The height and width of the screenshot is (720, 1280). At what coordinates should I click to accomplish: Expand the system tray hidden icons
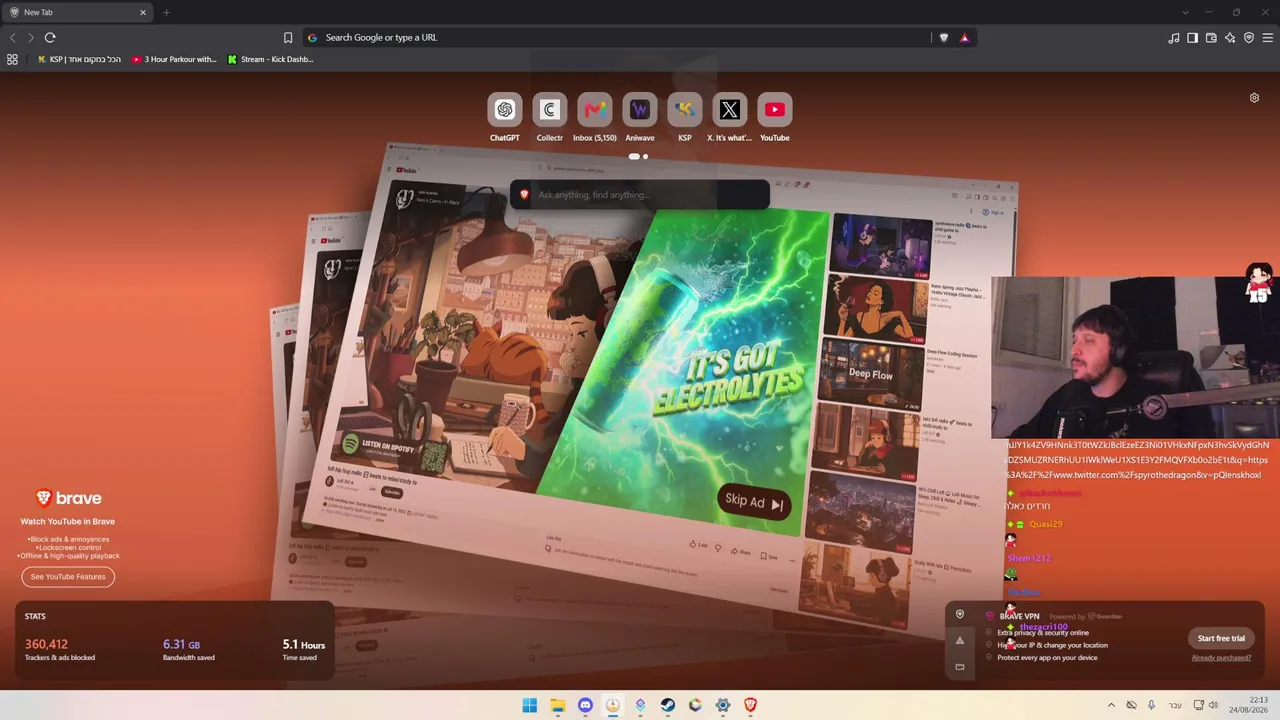tap(1111, 706)
